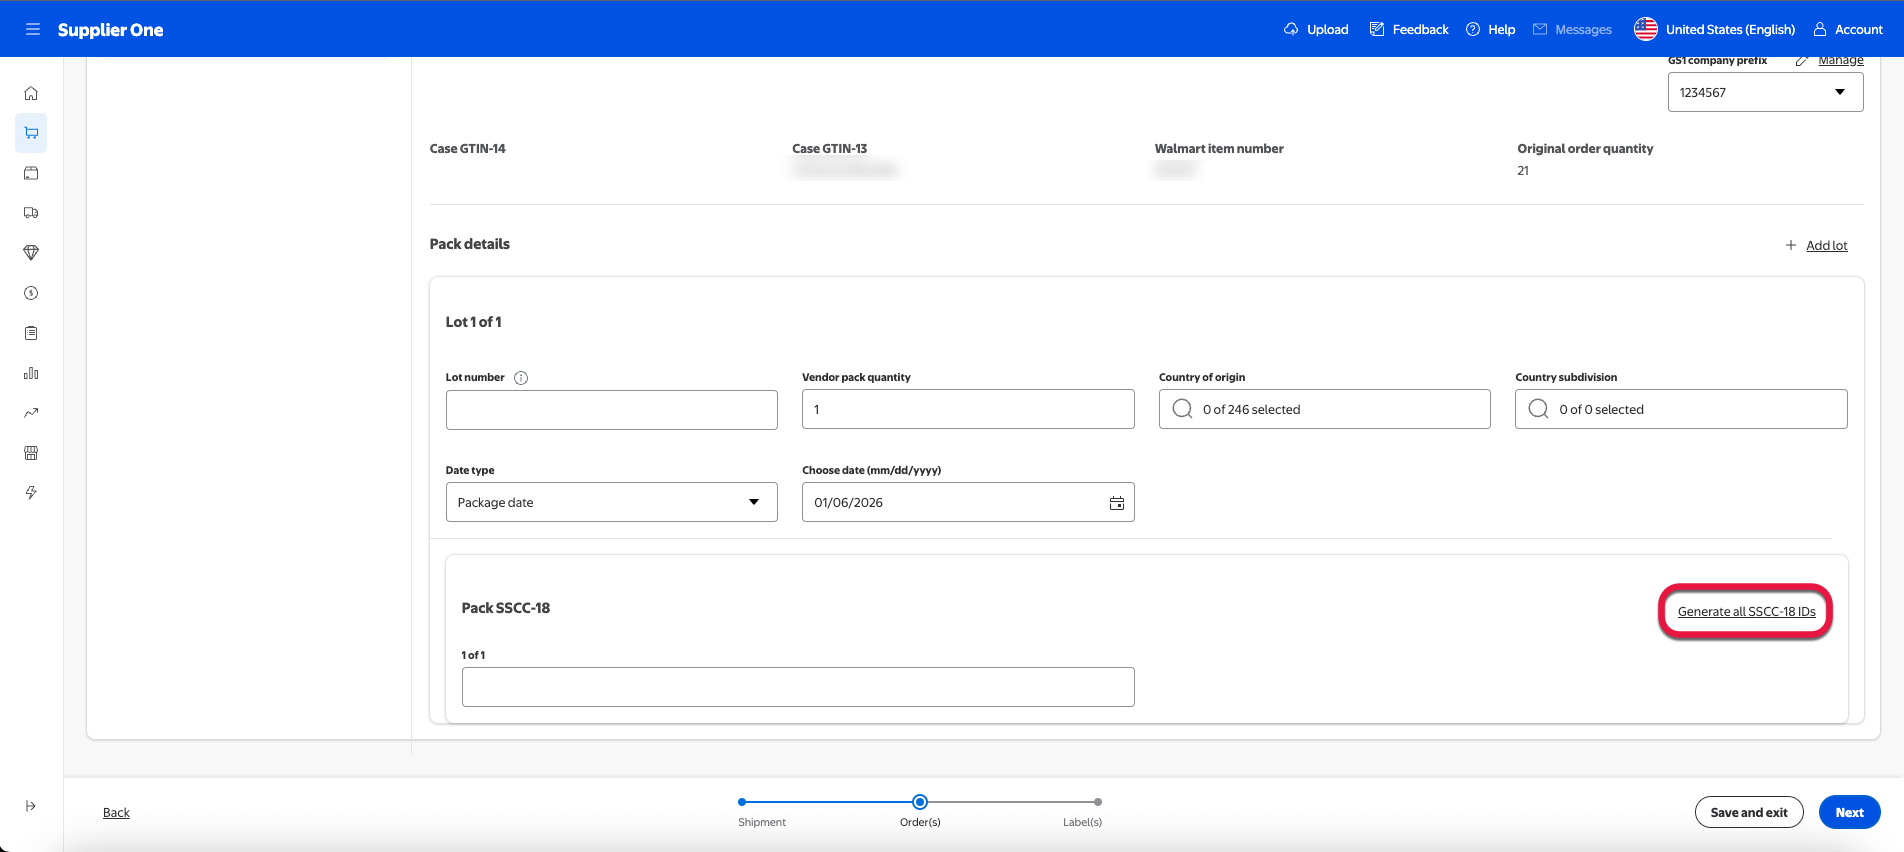
Task: Focus the Lot number input field
Action: pyautogui.click(x=611, y=410)
